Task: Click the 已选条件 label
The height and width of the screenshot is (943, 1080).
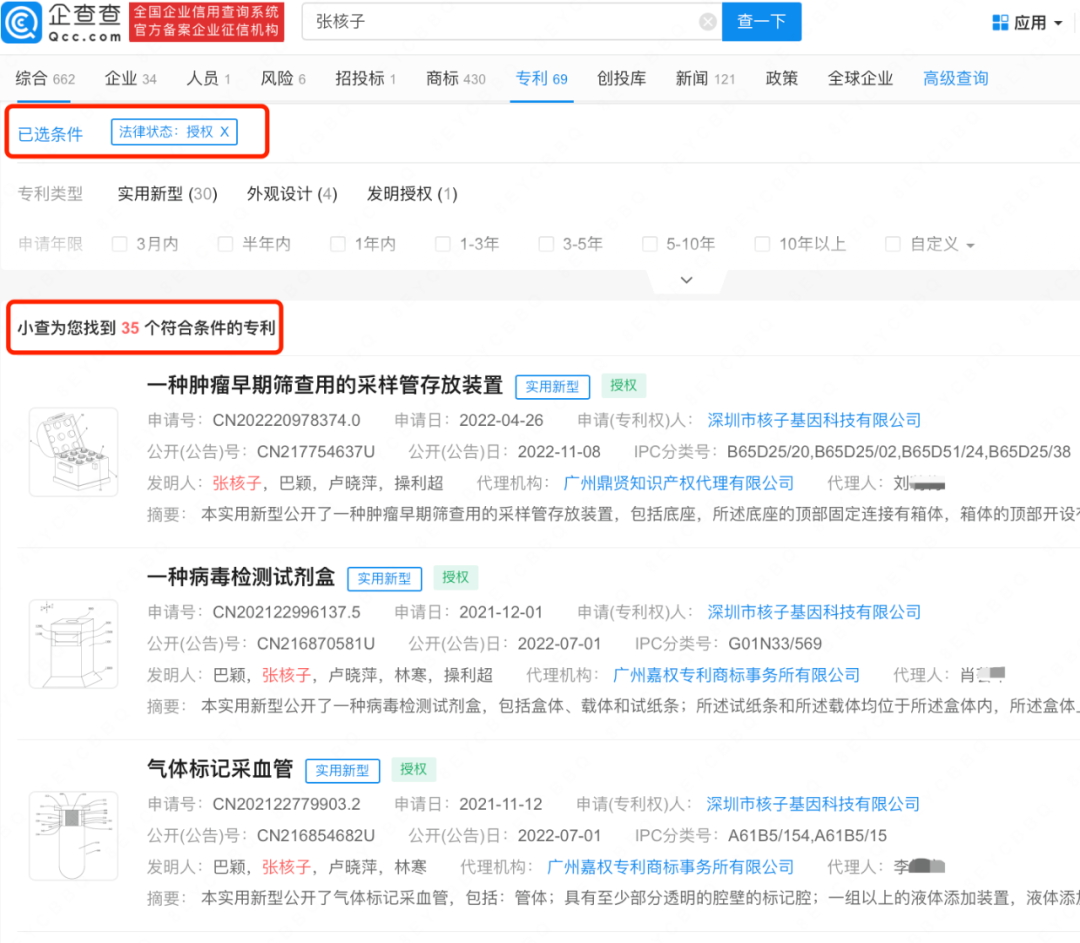Action: (50, 134)
